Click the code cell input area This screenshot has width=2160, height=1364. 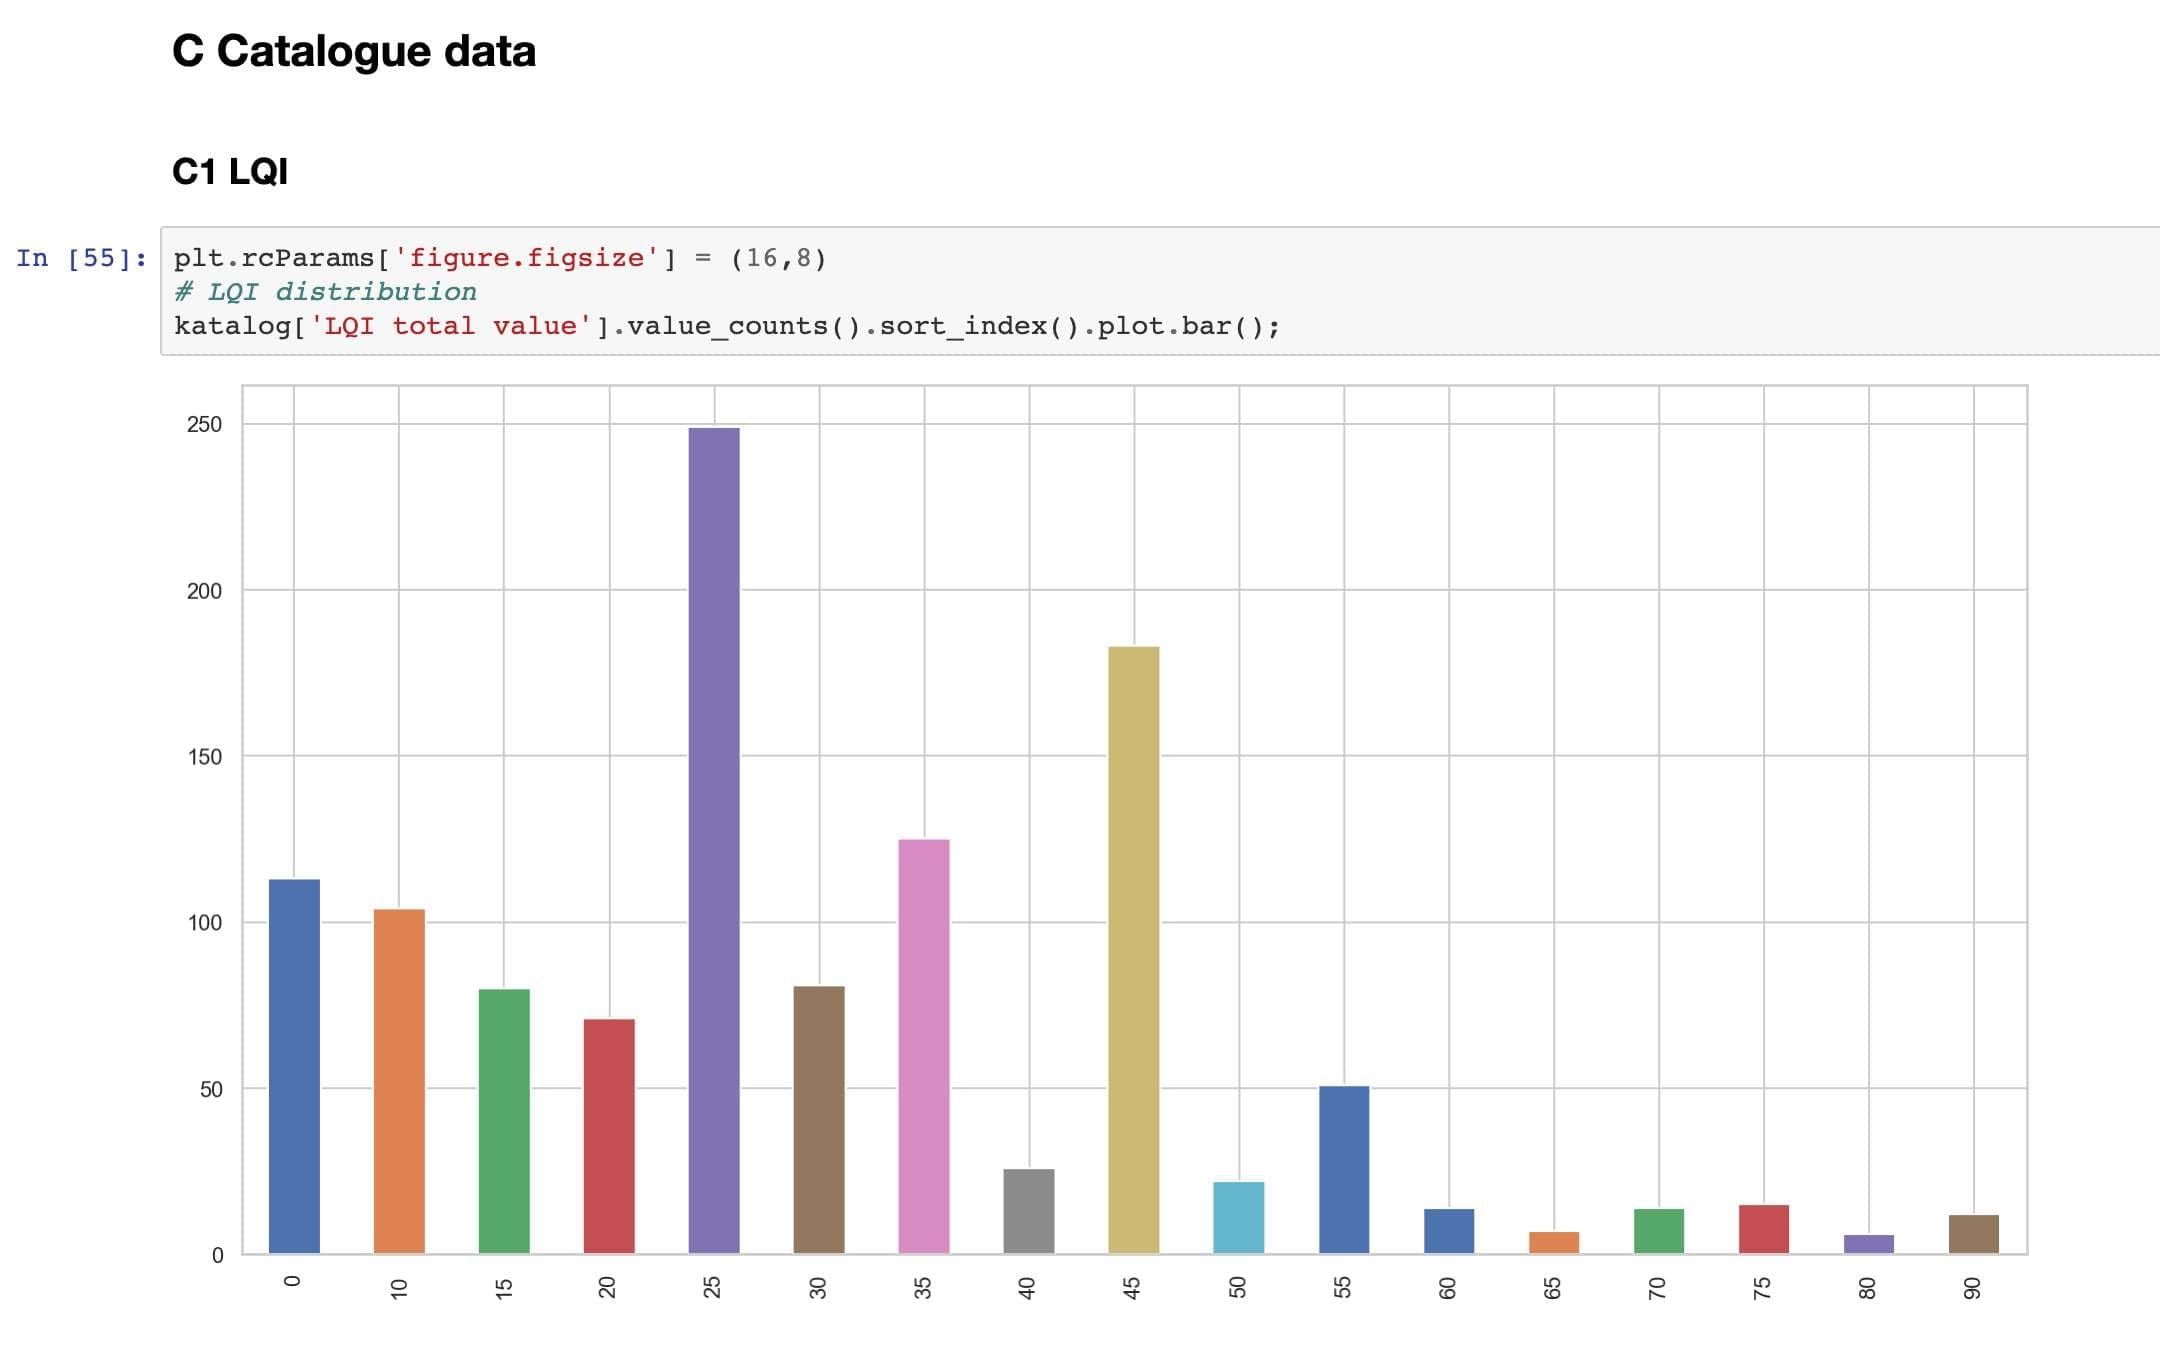[x=1160, y=291]
